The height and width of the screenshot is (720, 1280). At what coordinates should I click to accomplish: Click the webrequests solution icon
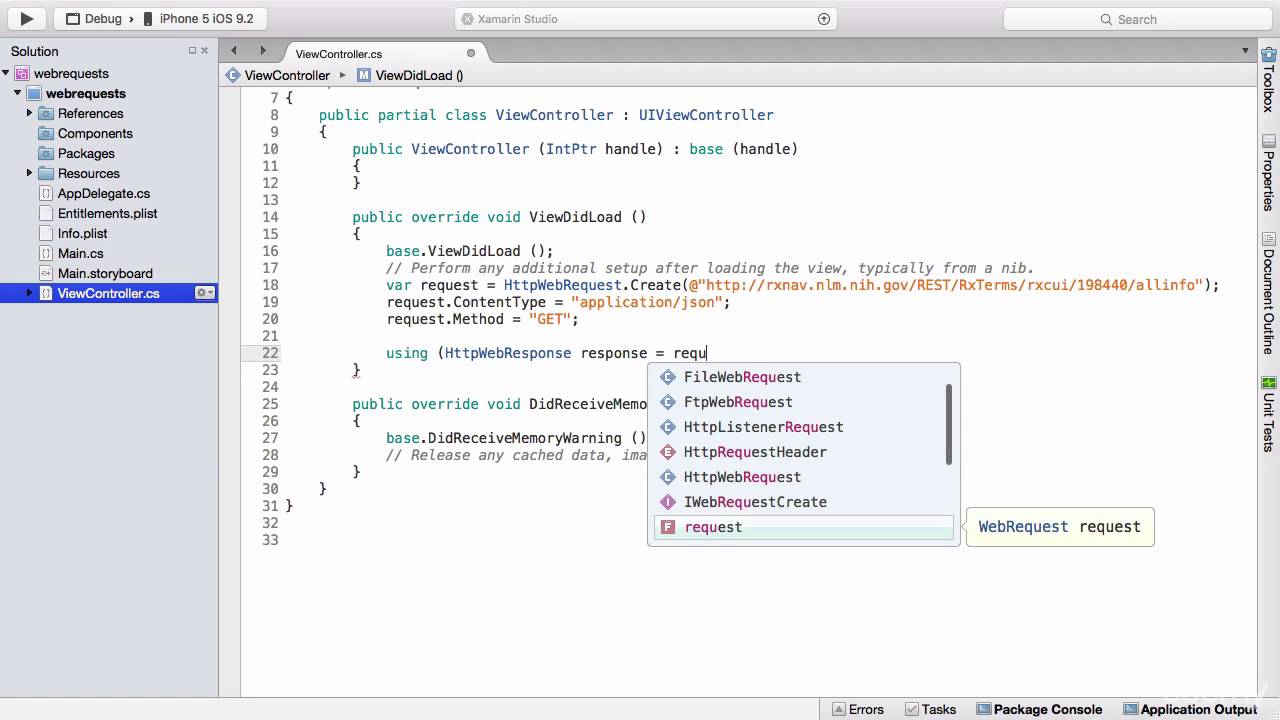coord(22,73)
